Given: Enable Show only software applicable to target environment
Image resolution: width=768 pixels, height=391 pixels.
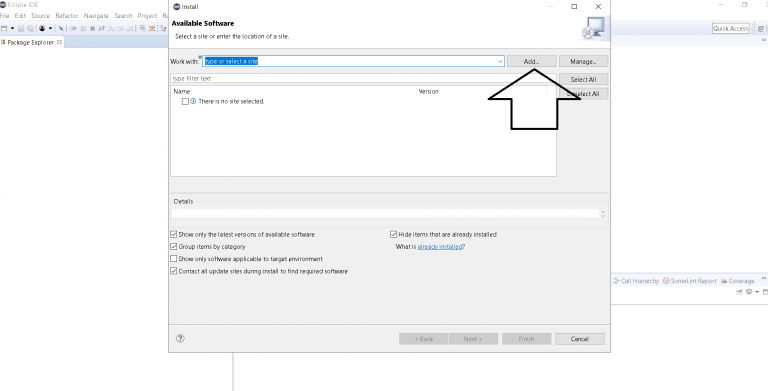Looking at the screenshot, I should (x=173, y=259).
